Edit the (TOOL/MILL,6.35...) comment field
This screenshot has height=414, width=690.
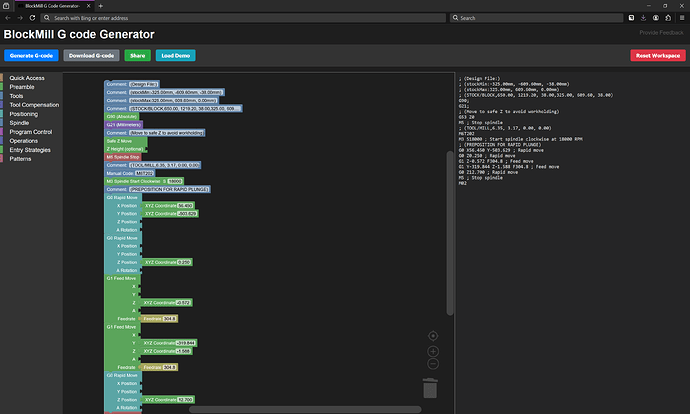(165, 165)
